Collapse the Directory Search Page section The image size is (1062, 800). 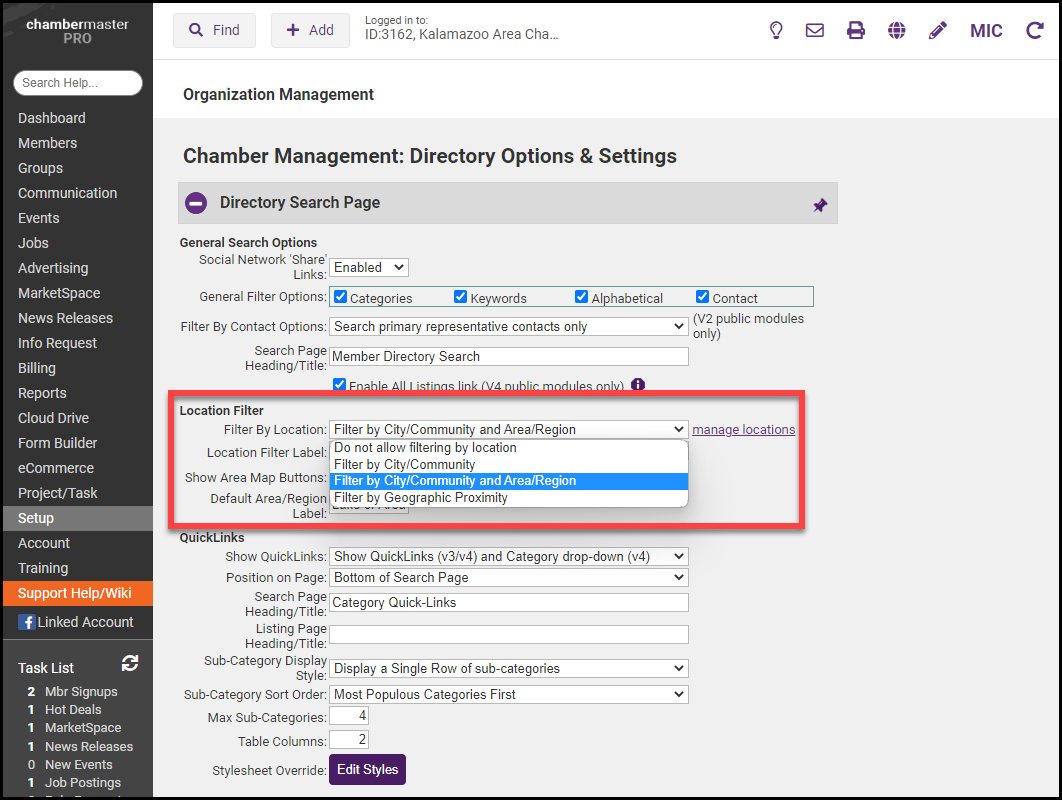pyautogui.click(x=196, y=203)
